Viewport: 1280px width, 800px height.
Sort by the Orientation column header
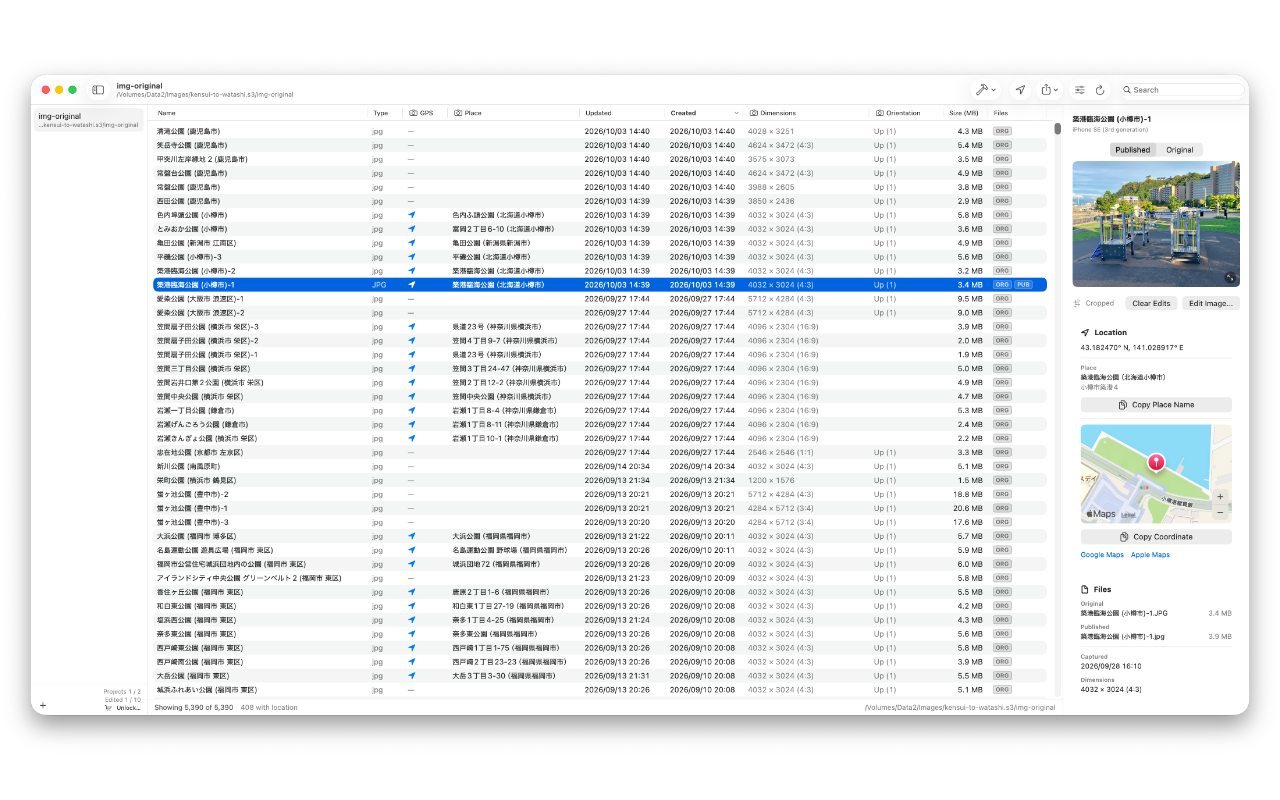(908, 113)
